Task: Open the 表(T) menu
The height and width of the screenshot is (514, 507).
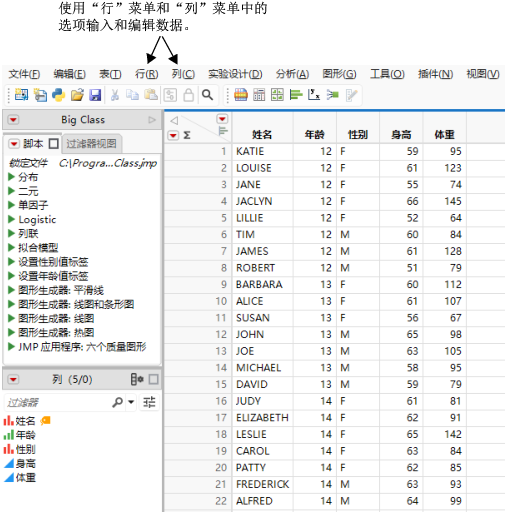Action: pos(110,74)
